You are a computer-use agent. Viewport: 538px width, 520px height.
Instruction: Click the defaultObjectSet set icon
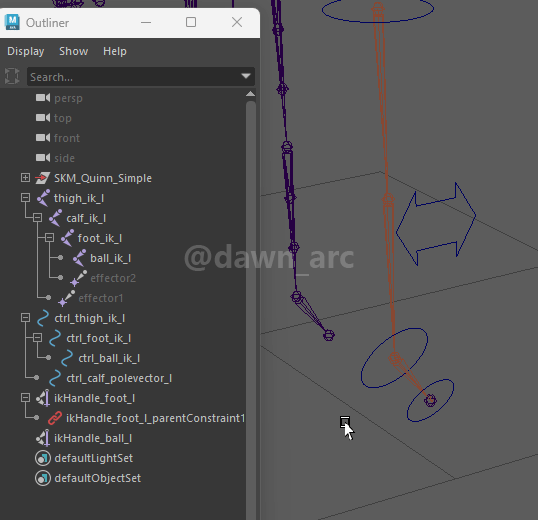[x=43, y=478]
